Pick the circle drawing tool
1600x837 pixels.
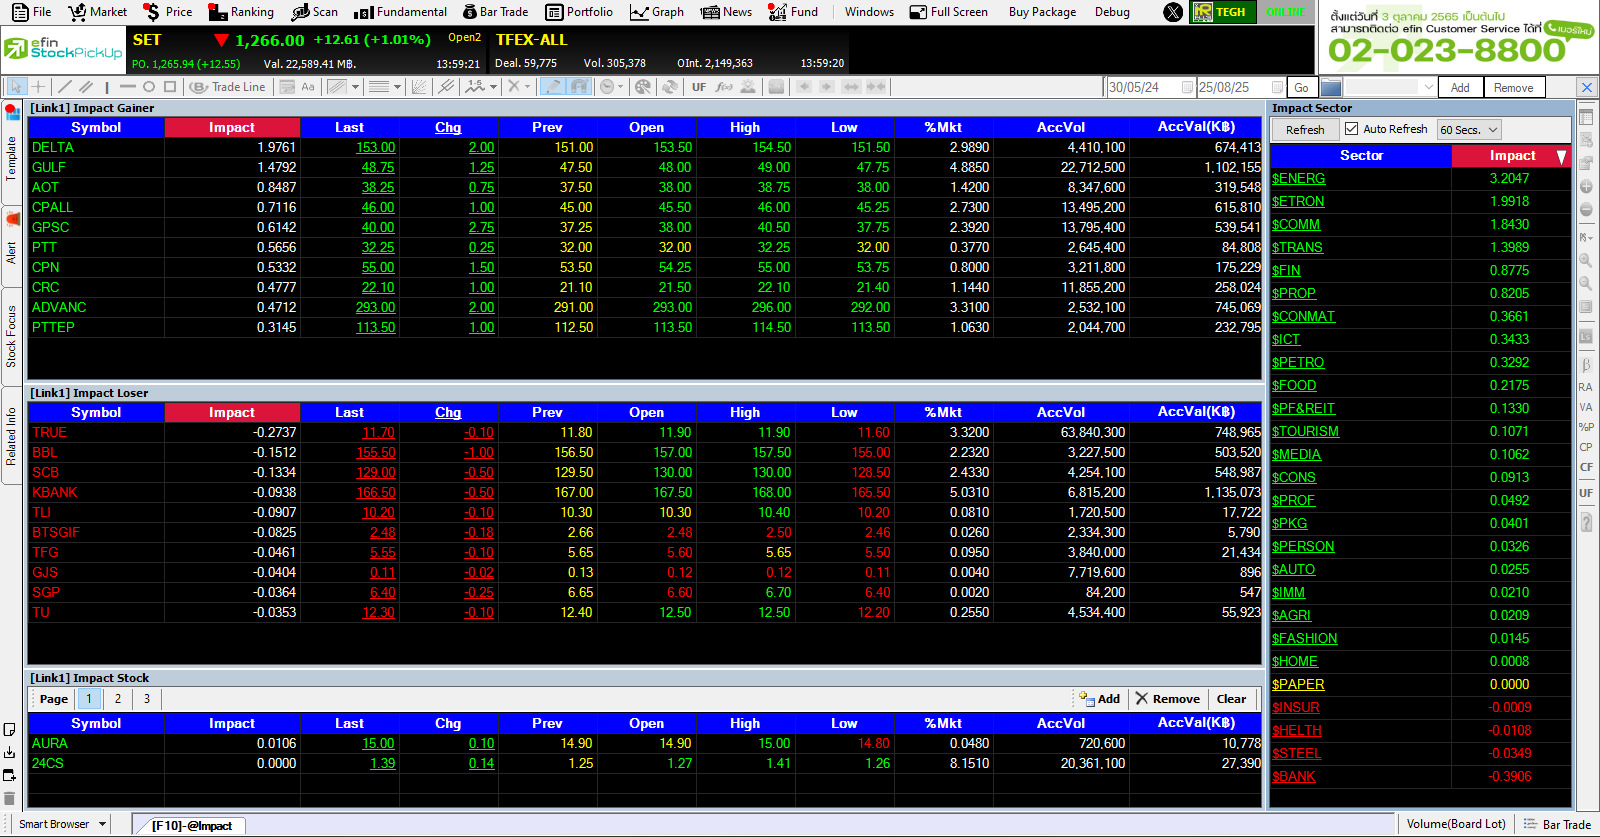click(149, 87)
